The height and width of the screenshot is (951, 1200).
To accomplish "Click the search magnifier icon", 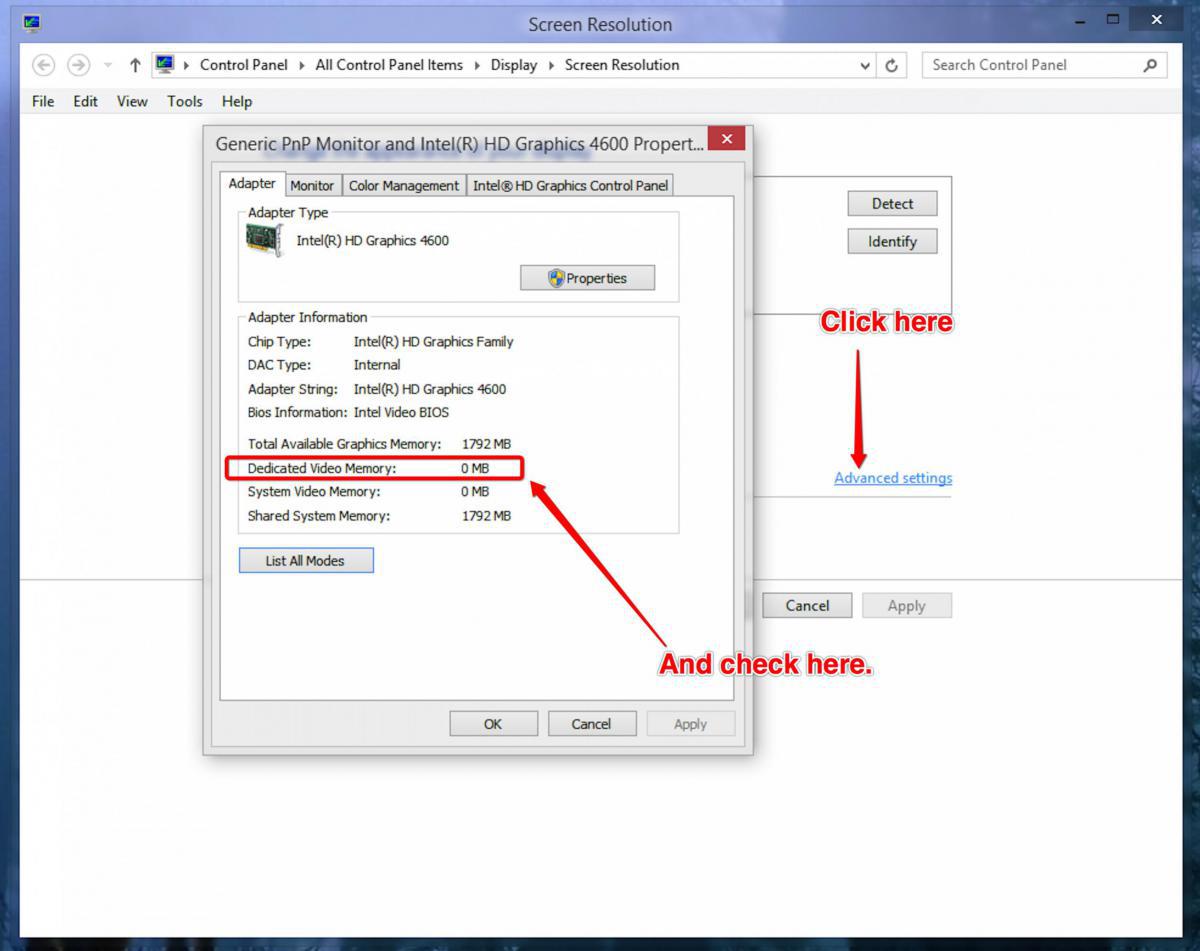I will [x=1151, y=65].
